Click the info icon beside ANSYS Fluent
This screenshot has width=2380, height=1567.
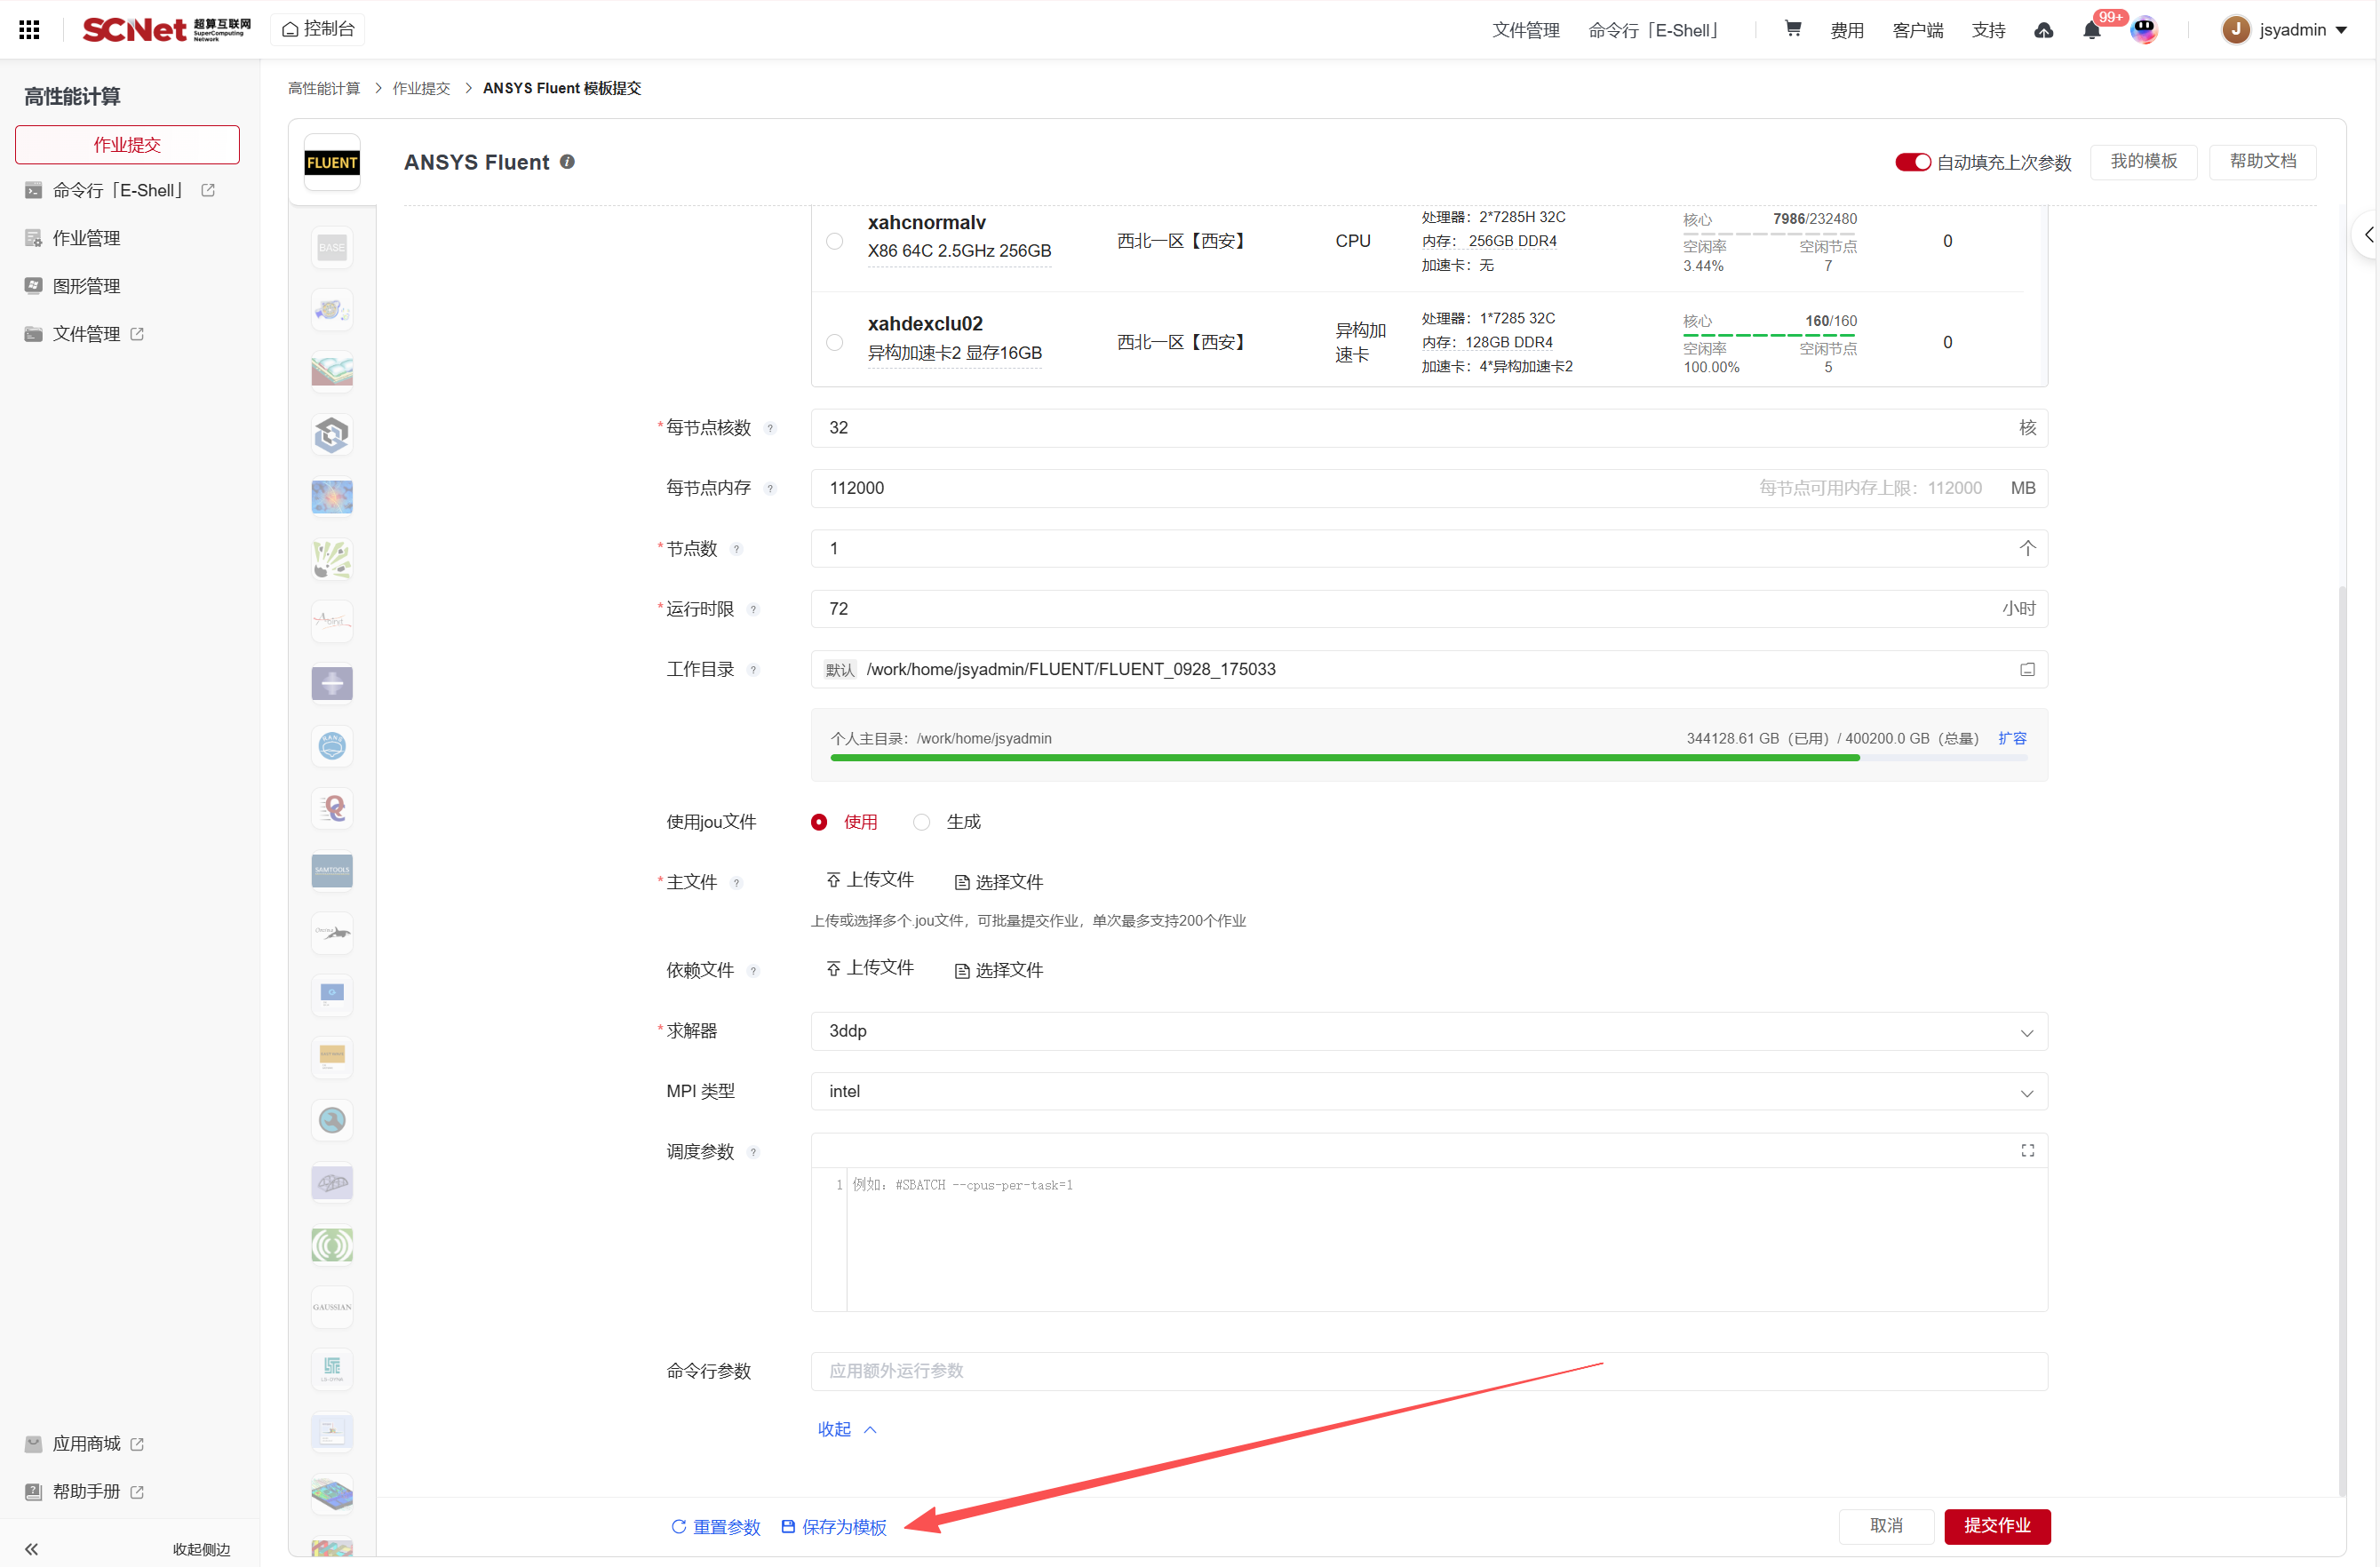(567, 162)
